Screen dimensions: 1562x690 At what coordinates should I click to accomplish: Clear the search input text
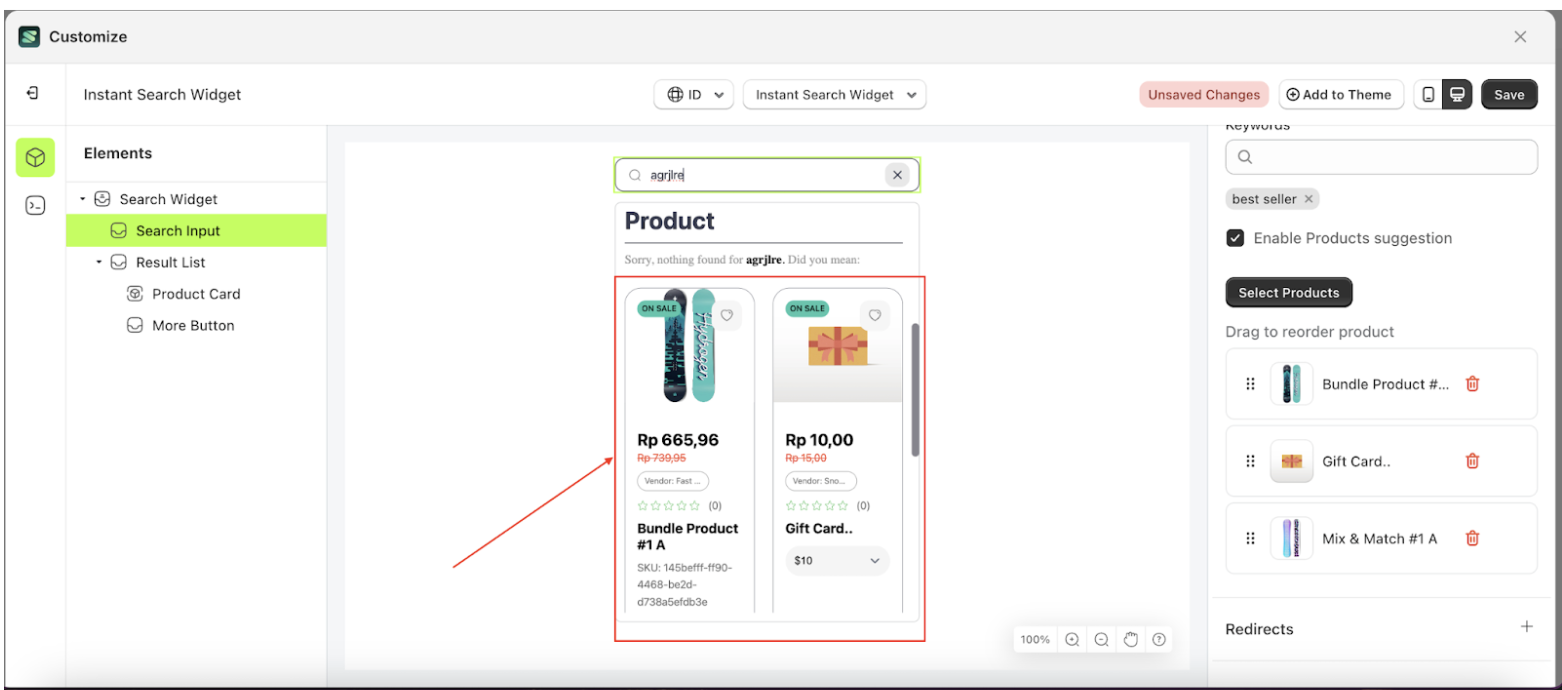(x=897, y=175)
